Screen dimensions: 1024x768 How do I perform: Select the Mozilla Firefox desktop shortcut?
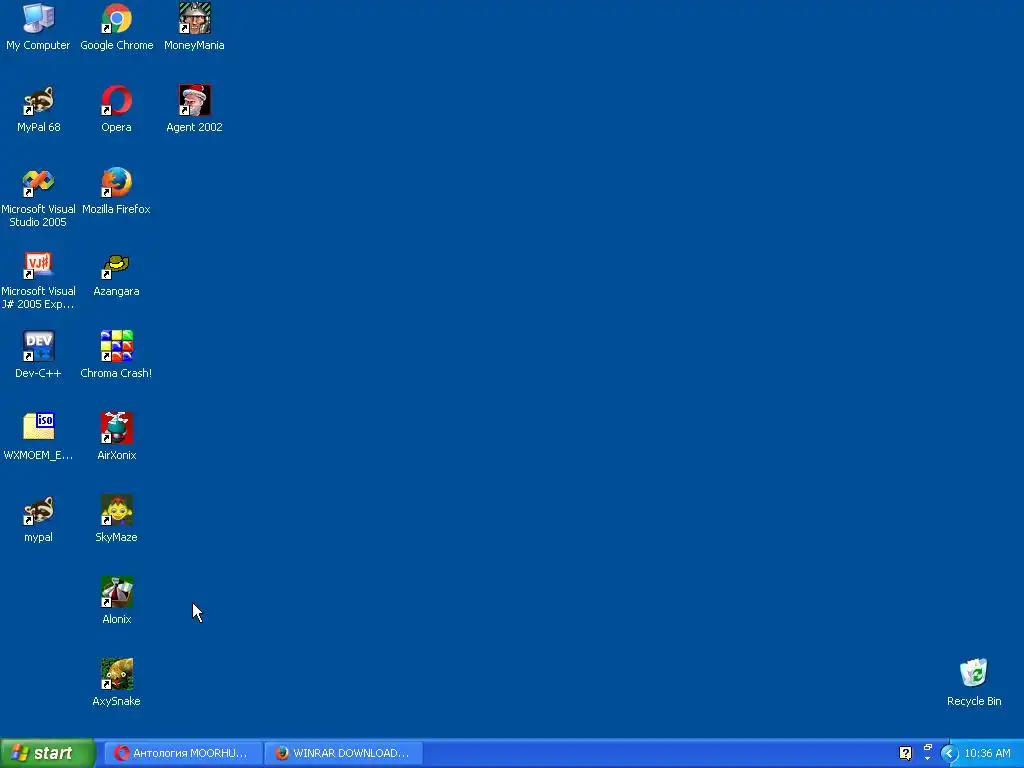click(x=116, y=191)
